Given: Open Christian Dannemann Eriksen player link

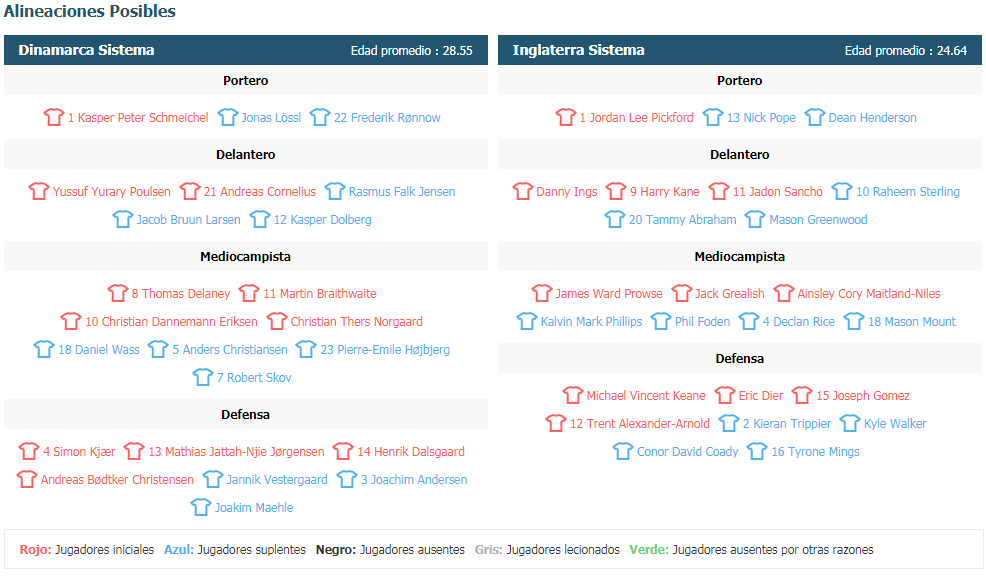Looking at the screenshot, I should [x=171, y=321].
